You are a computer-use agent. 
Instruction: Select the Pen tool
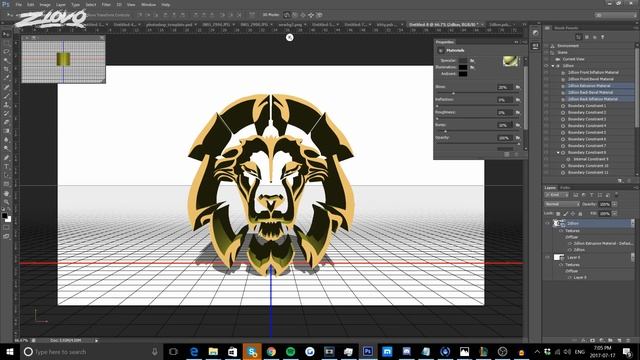point(7,158)
